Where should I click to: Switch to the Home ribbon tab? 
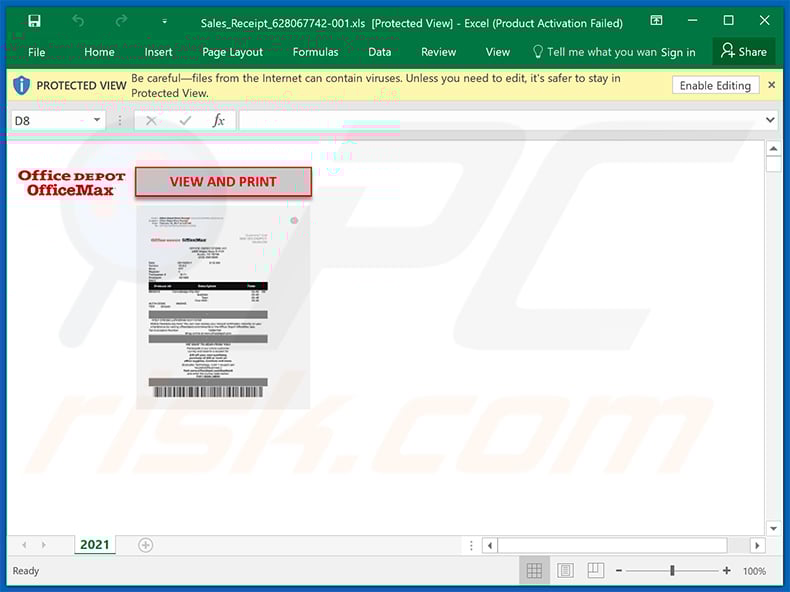click(x=99, y=52)
